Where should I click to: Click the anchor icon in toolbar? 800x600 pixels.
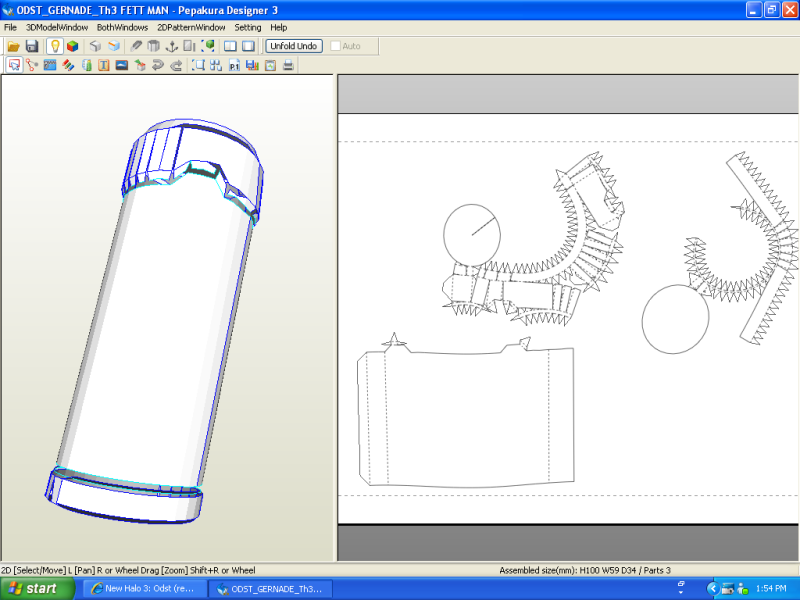pos(170,46)
